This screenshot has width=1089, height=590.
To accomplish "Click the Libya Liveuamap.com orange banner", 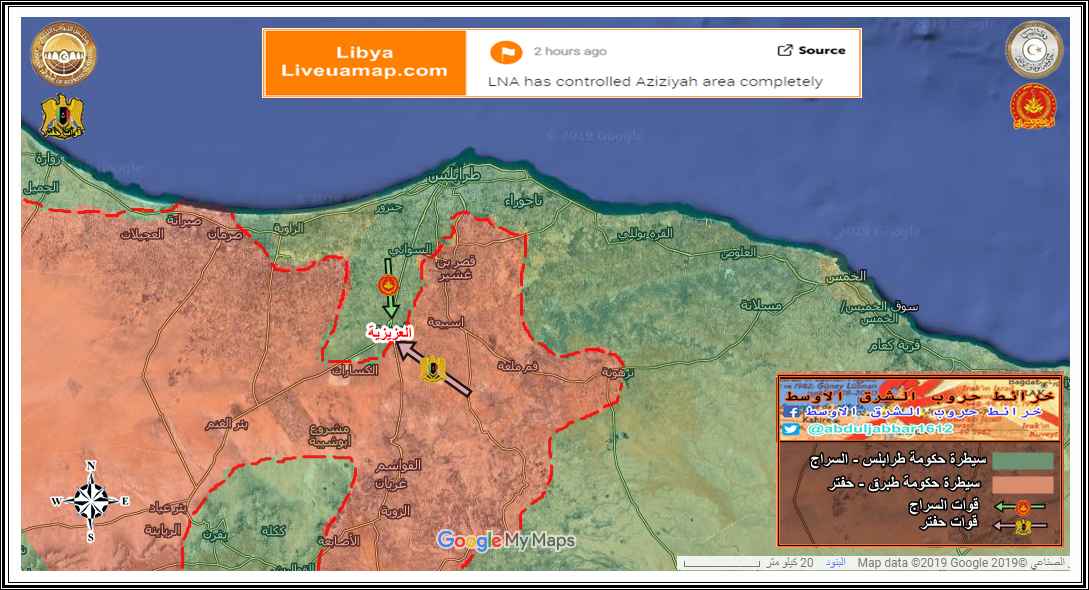I will pos(365,62).
